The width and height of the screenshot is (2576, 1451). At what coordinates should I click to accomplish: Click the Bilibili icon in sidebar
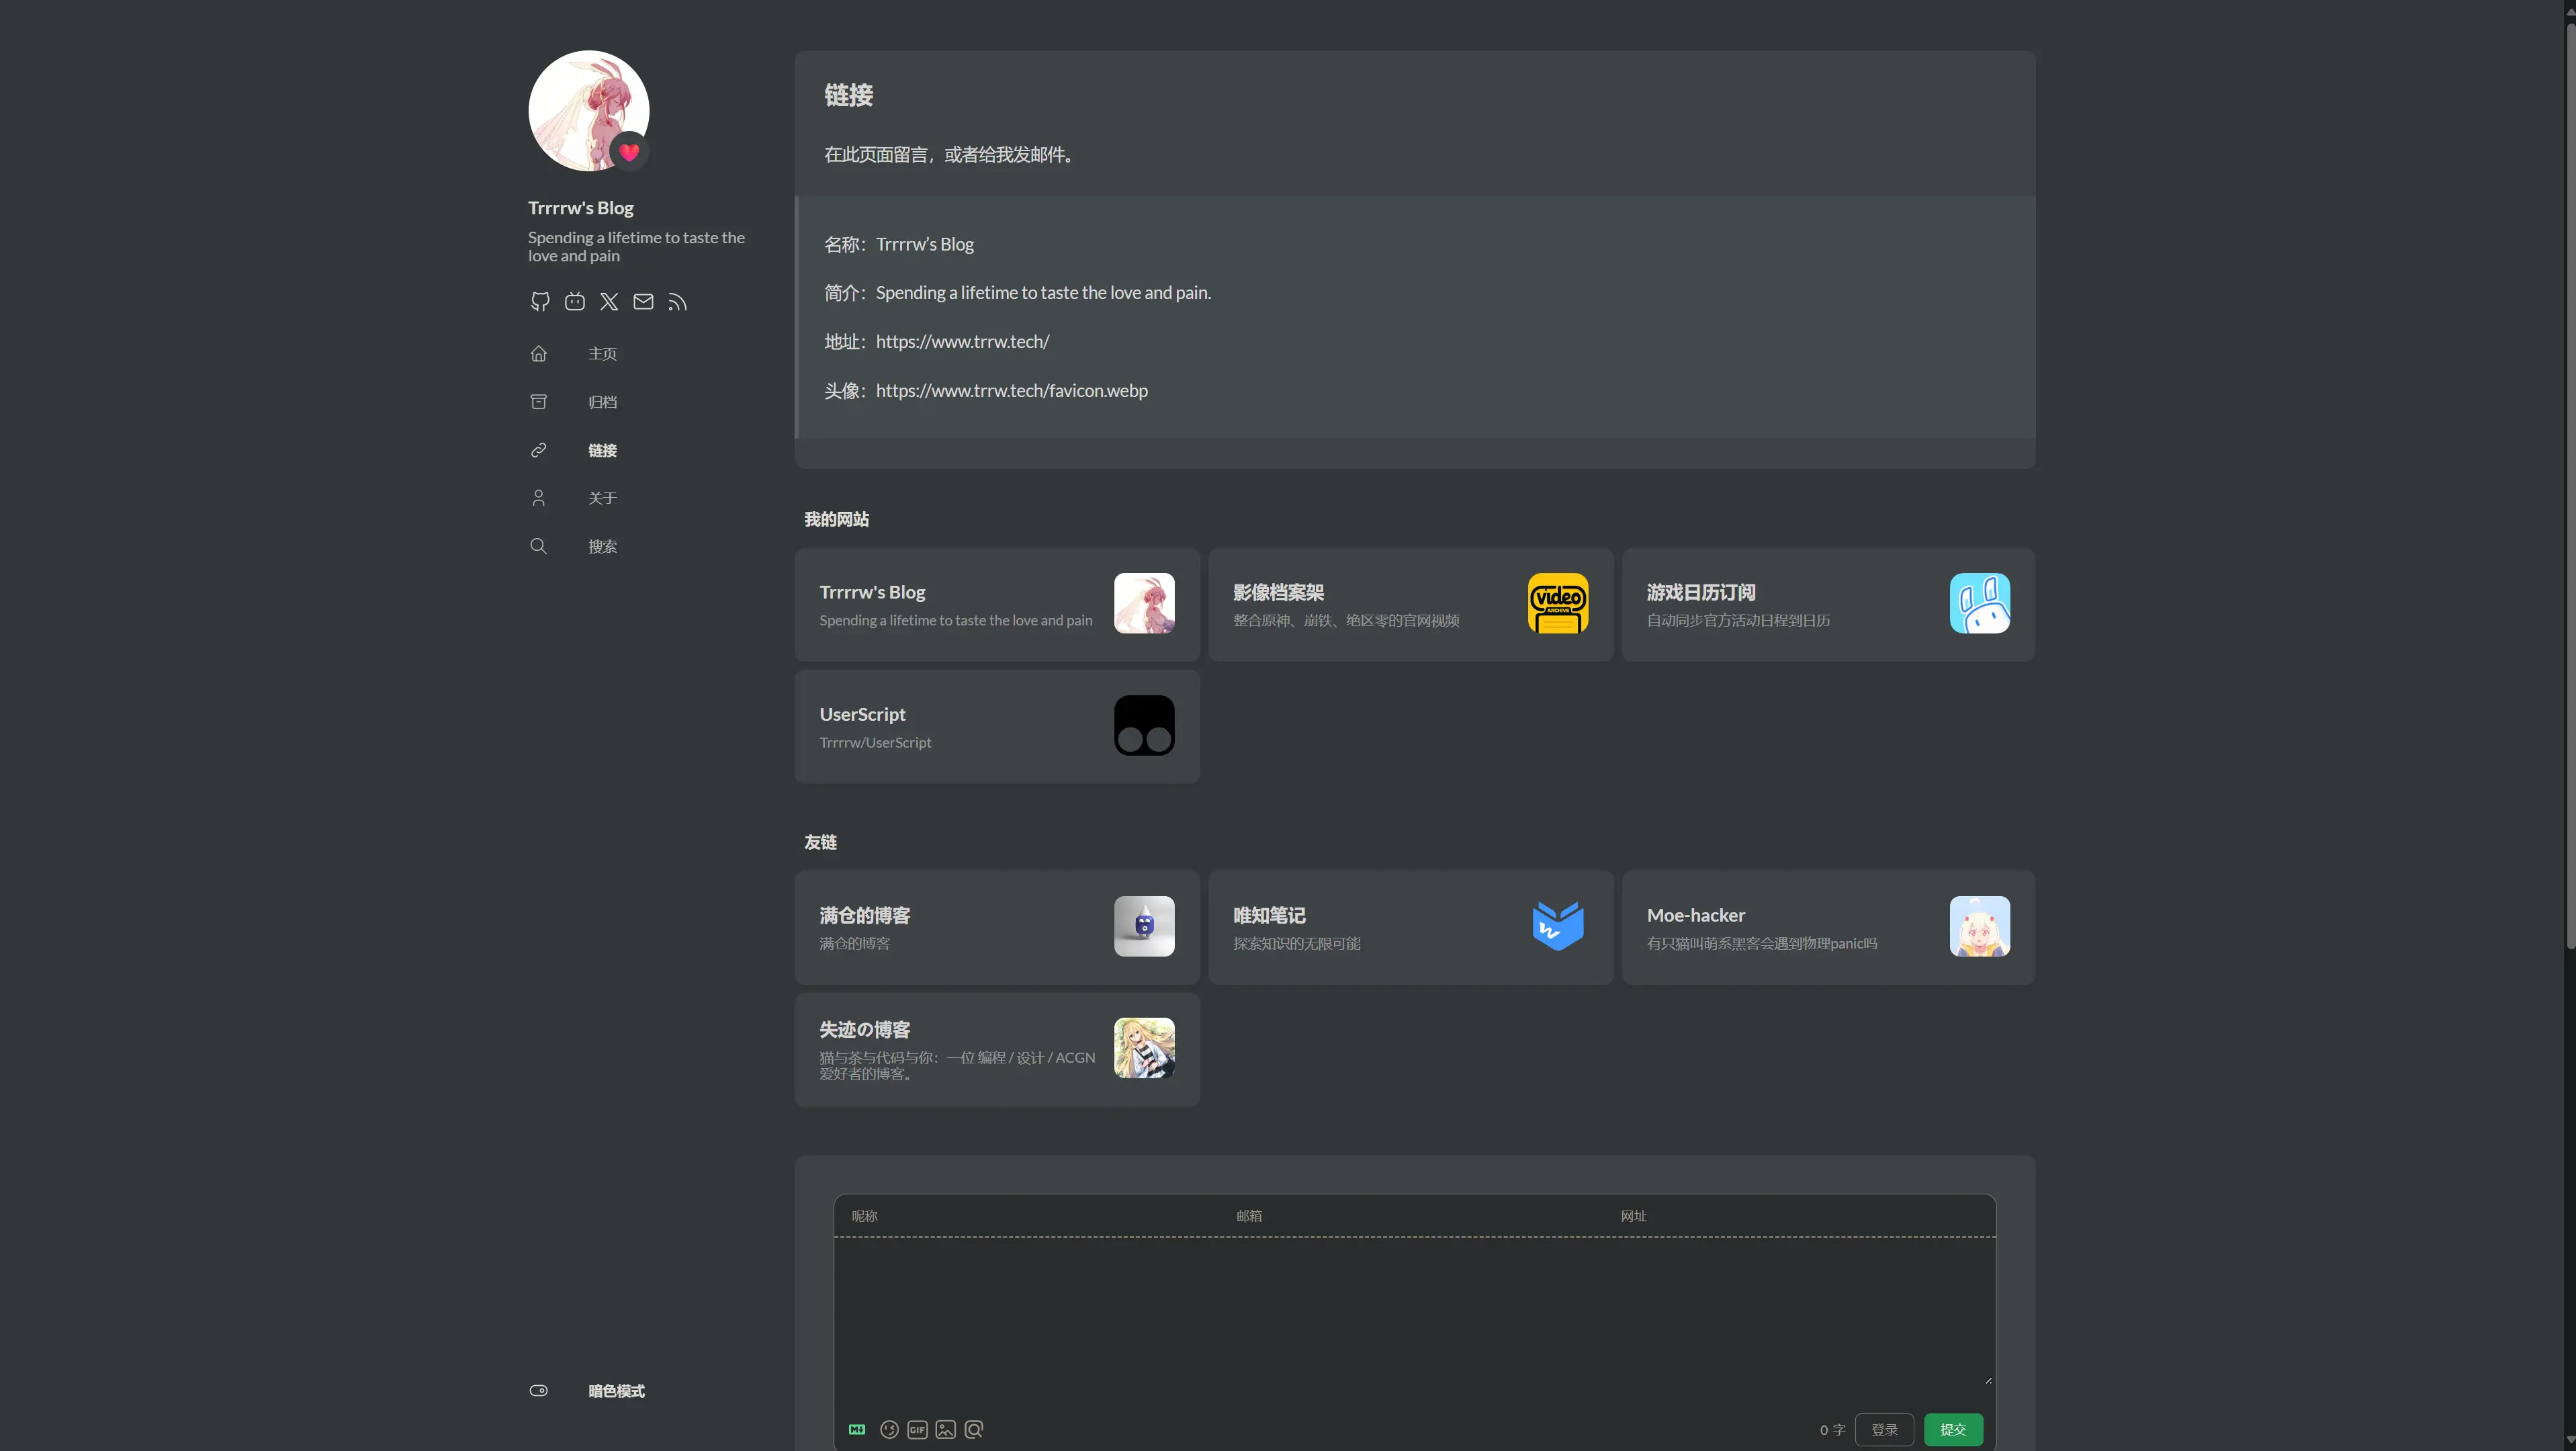click(x=574, y=301)
